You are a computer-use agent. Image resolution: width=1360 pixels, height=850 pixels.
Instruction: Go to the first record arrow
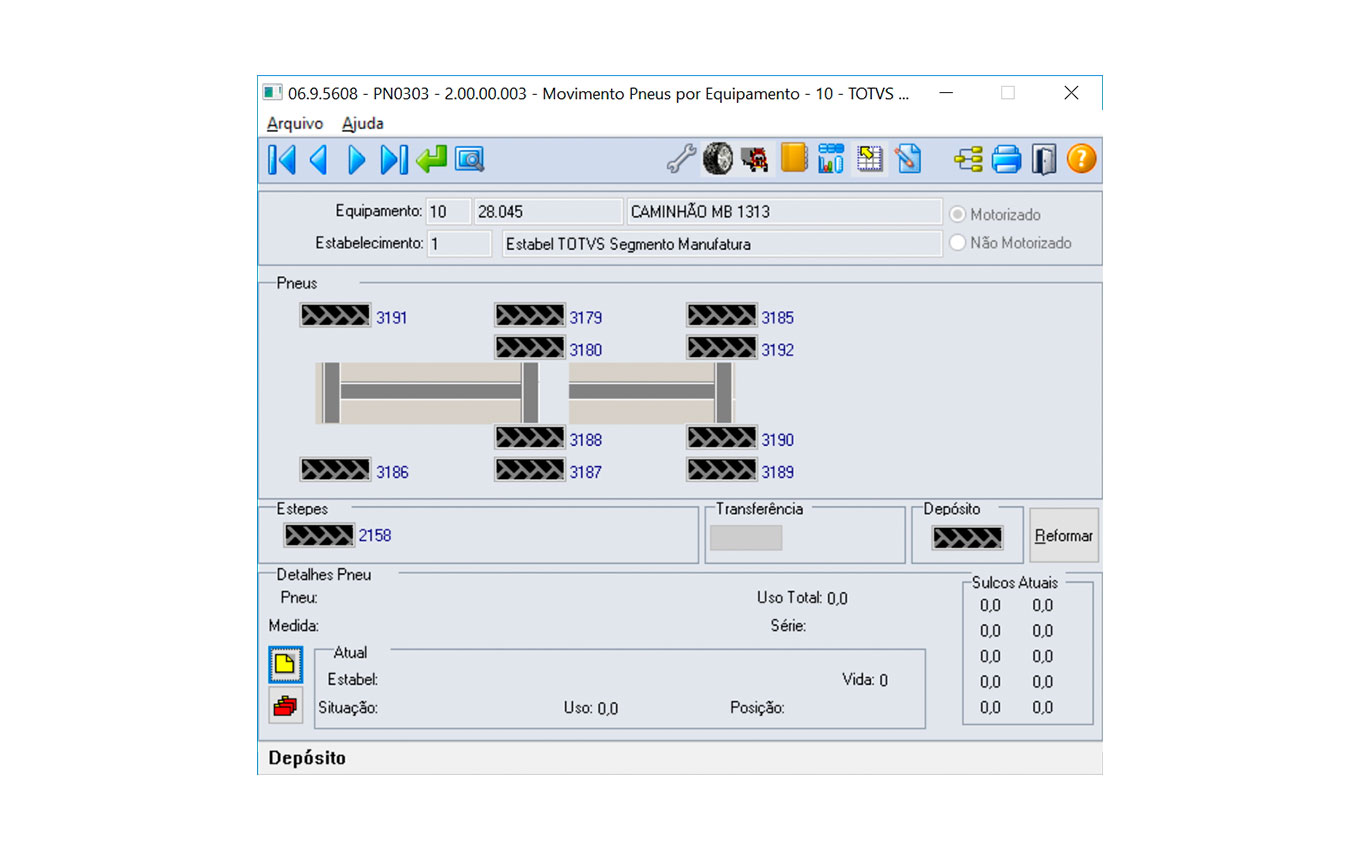pyautogui.click(x=282, y=159)
